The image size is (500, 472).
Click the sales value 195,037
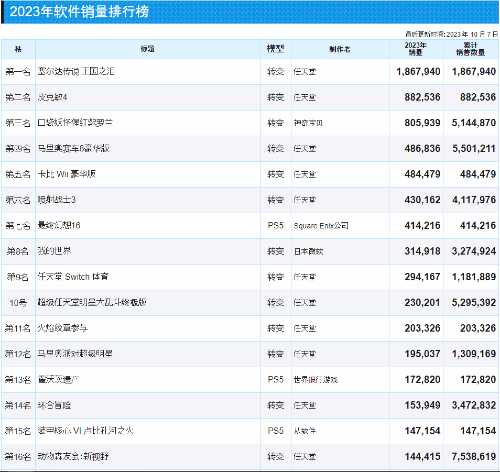[x=422, y=354]
